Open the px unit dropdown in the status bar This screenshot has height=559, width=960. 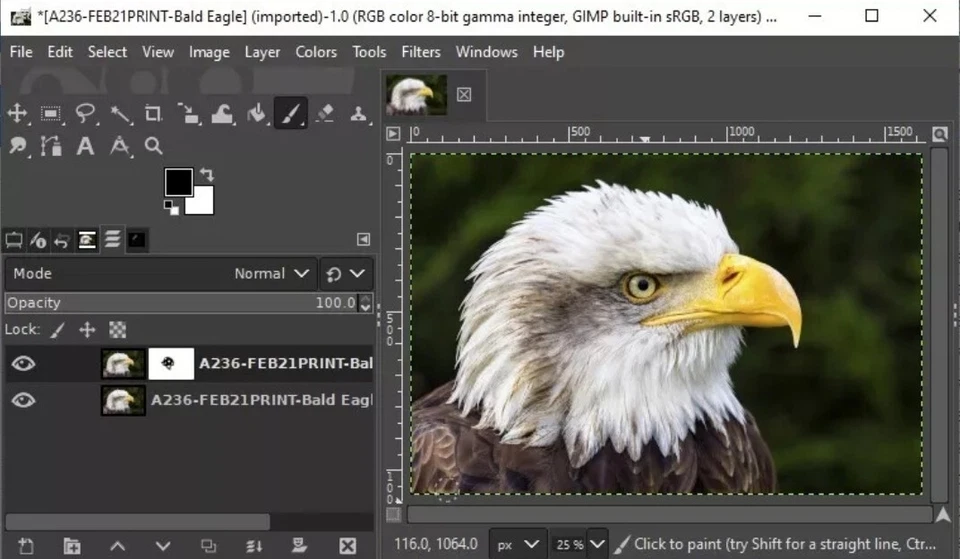520,544
